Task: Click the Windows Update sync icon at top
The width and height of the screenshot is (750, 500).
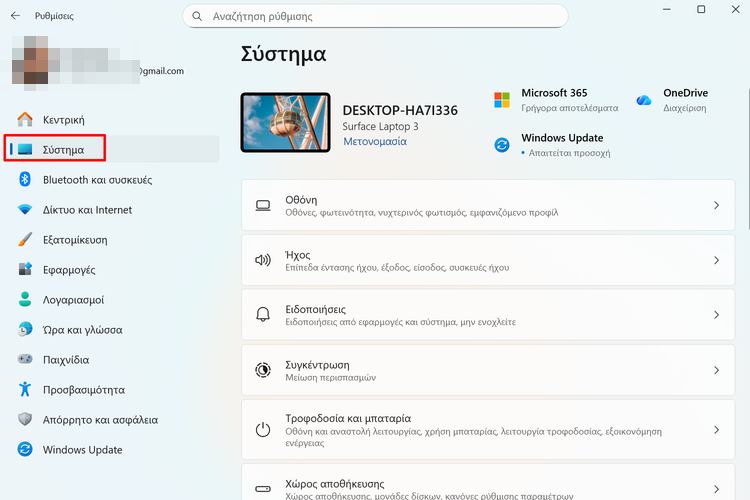Action: [x=502, y=145]
